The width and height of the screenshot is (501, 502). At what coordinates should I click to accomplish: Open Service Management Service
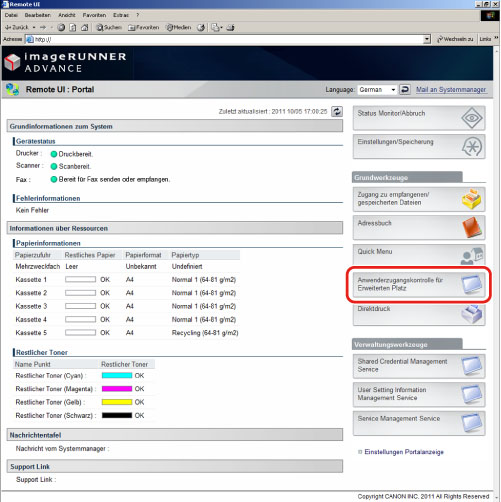click(x=419, y=423)
